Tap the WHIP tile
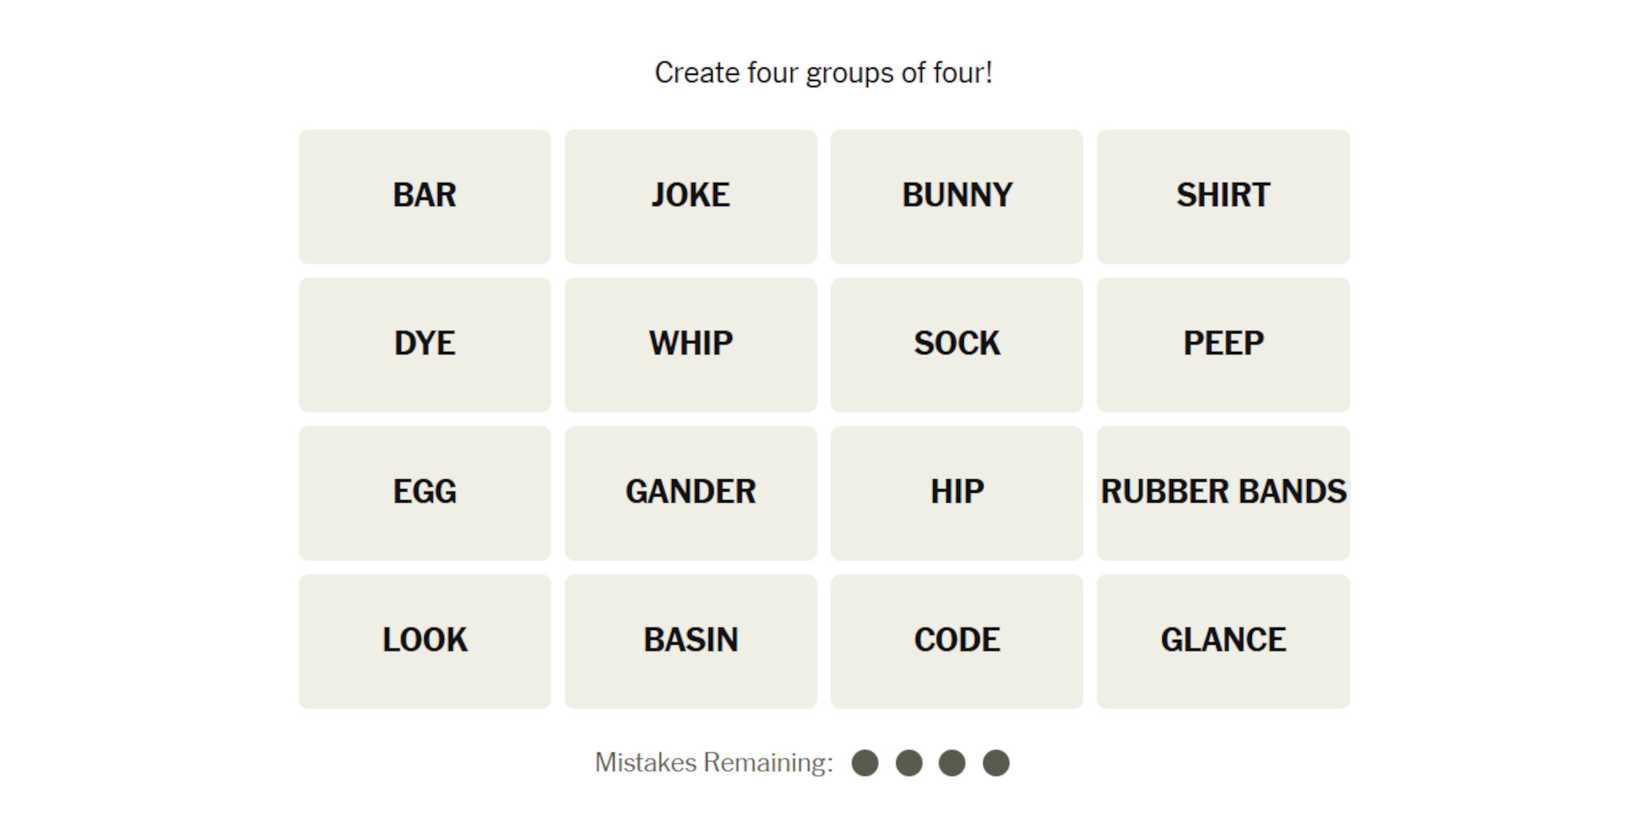Screen dimensions: 1650x825 tap(690, 344)
